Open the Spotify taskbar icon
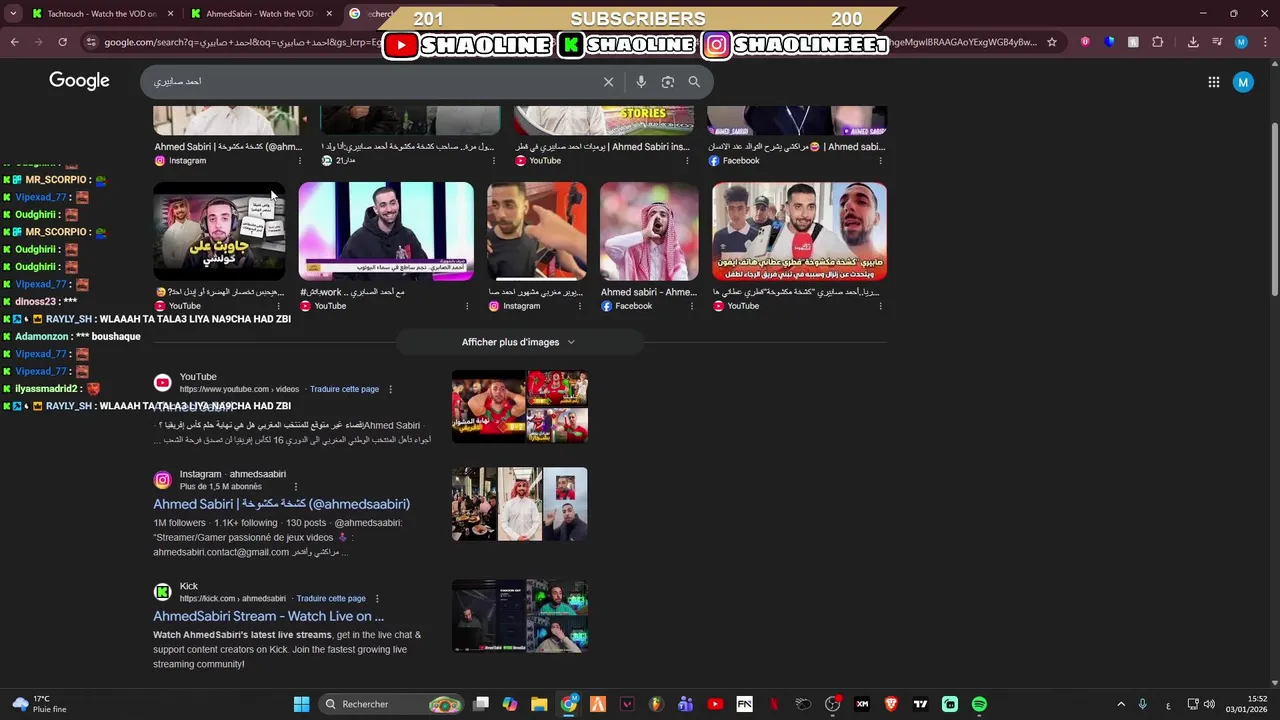 coord(979,704)
